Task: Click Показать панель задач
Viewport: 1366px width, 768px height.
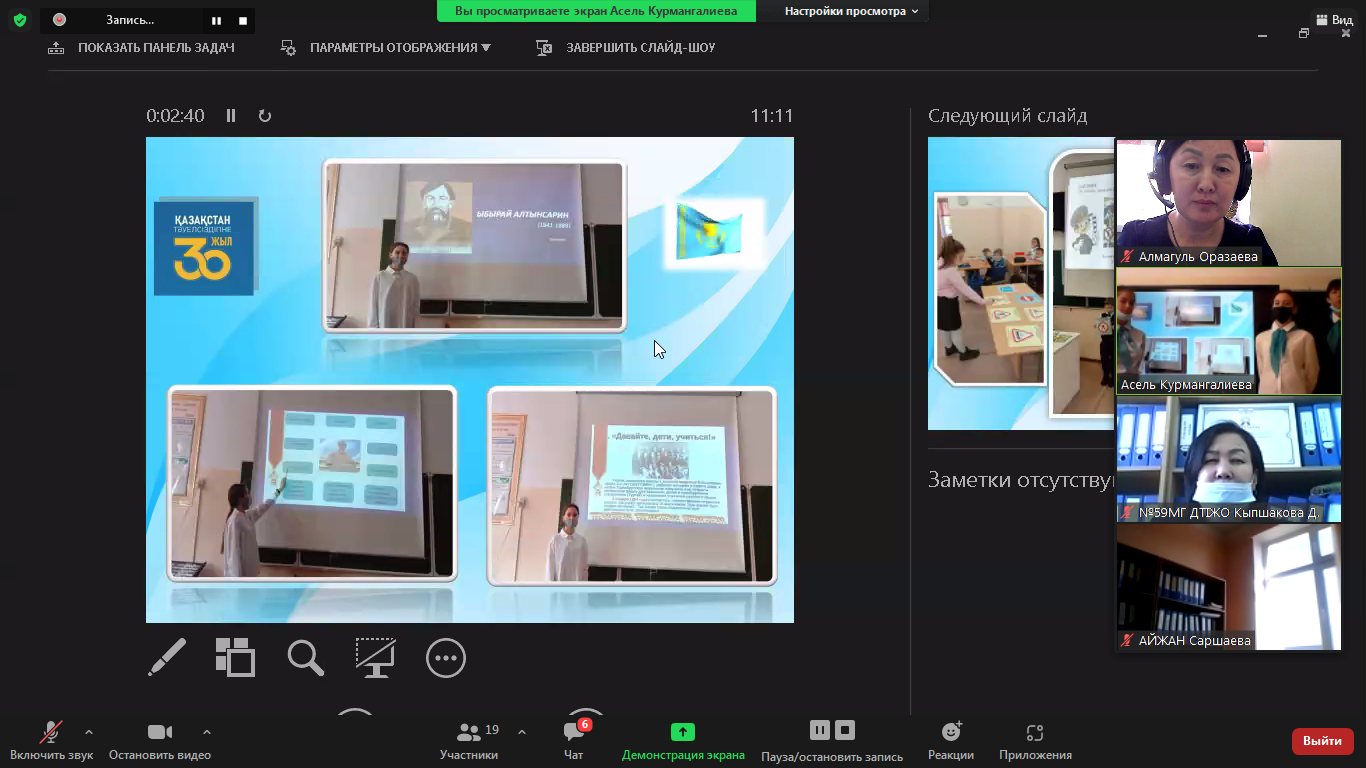Action: pos(142,48)
